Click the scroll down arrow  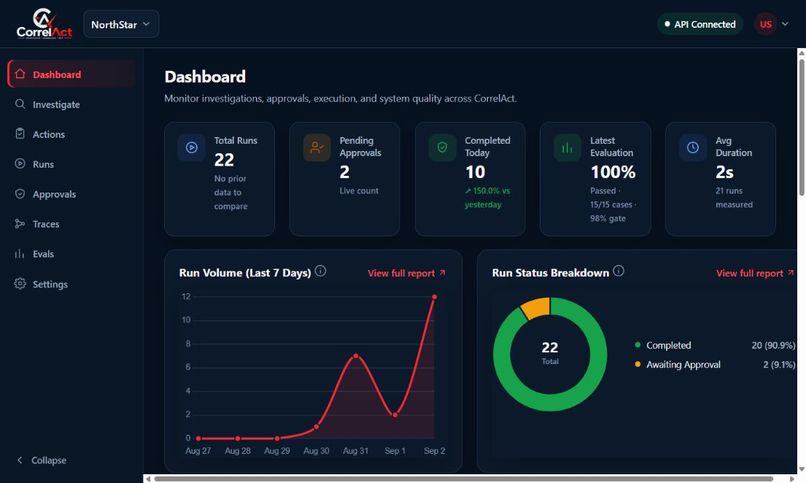click(x=801, y=469)
